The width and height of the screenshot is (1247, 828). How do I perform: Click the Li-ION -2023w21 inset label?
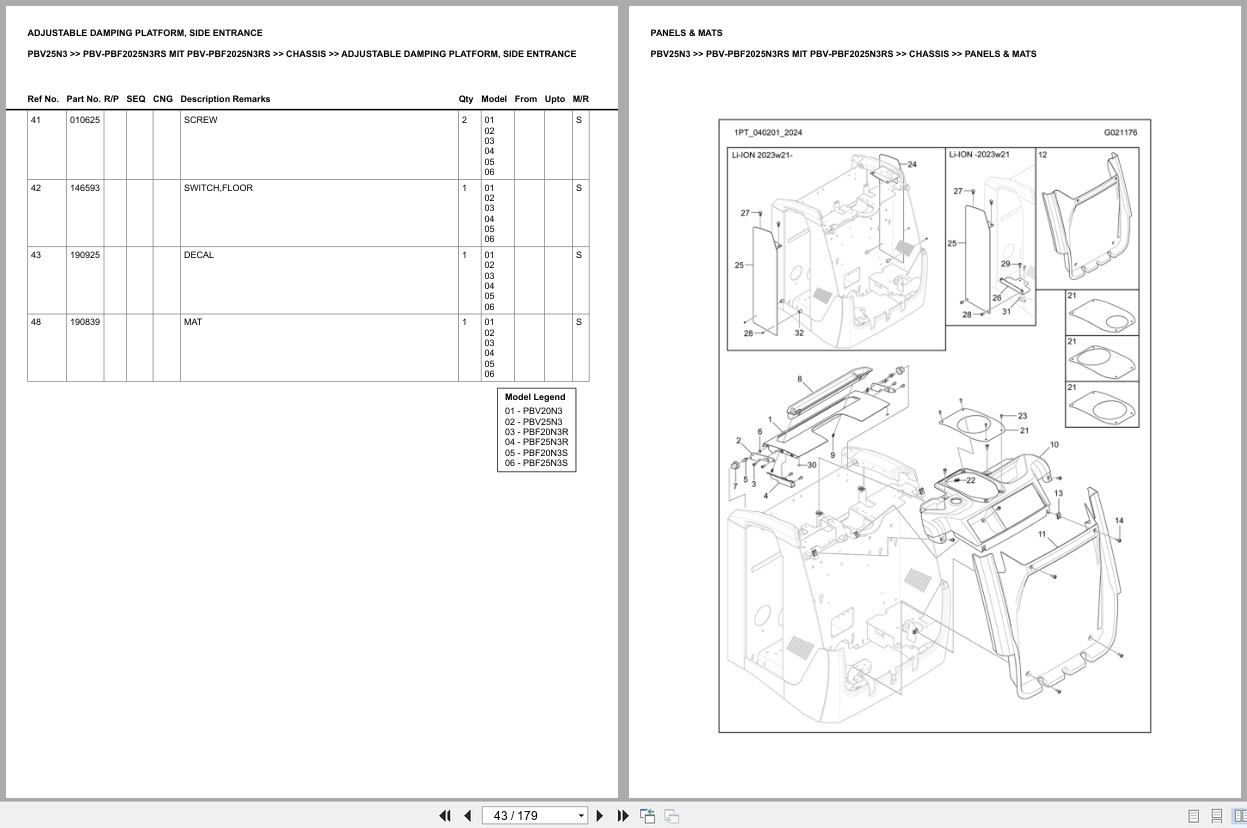[979, 155]
